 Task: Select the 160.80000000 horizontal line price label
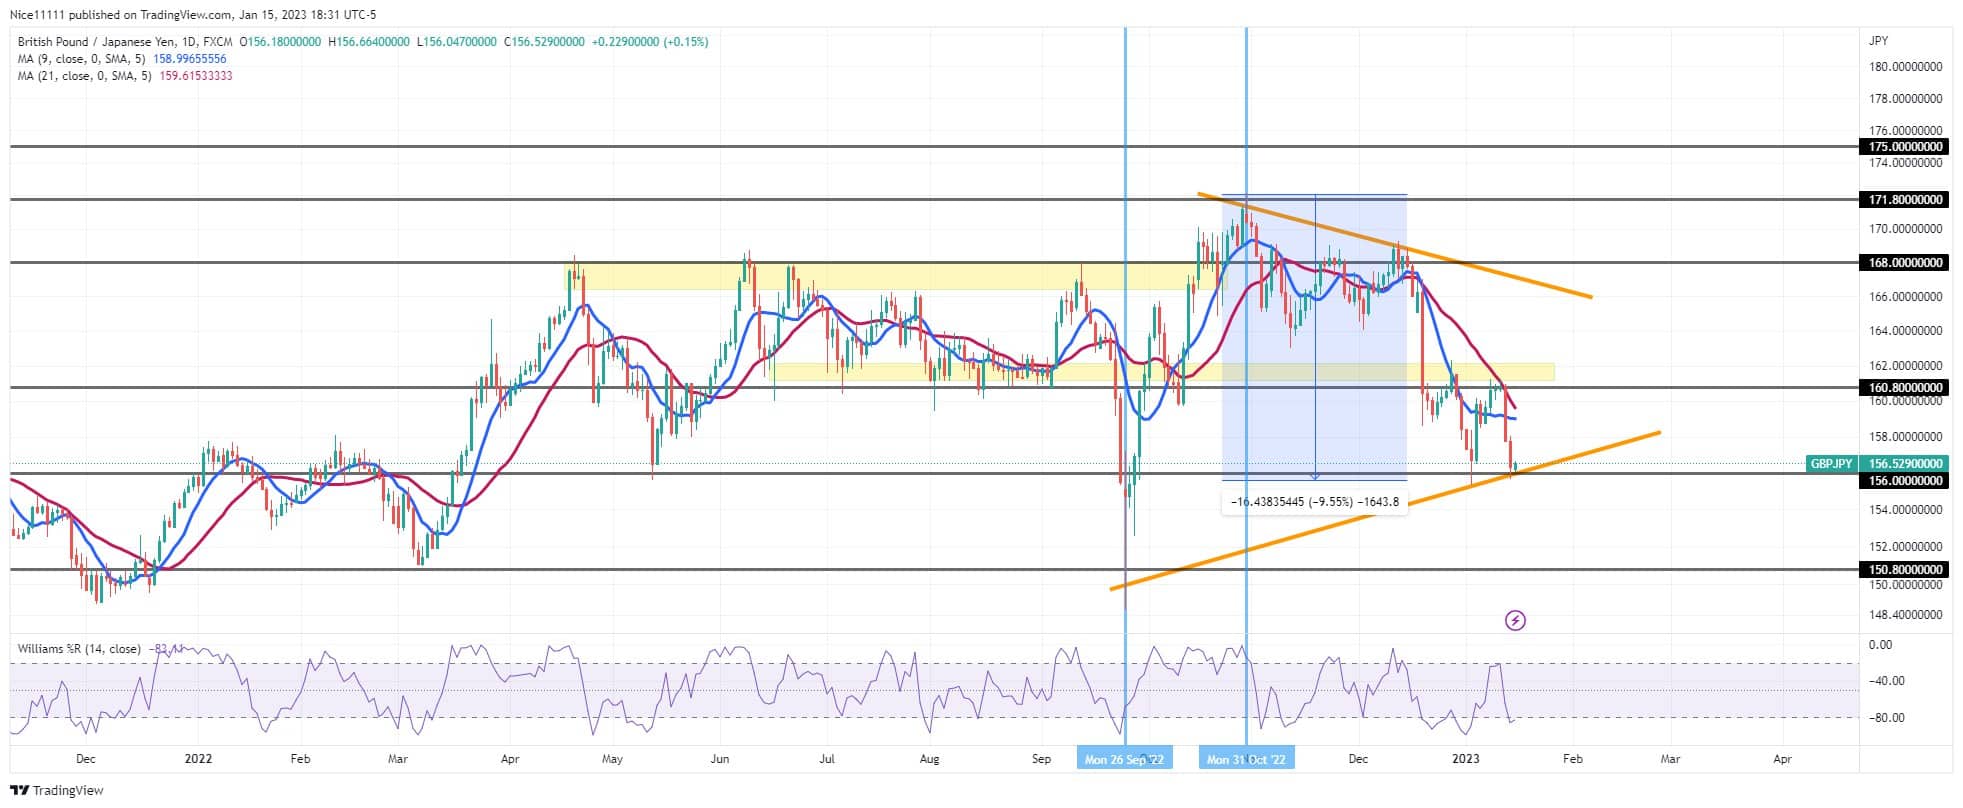point(1906,388)
